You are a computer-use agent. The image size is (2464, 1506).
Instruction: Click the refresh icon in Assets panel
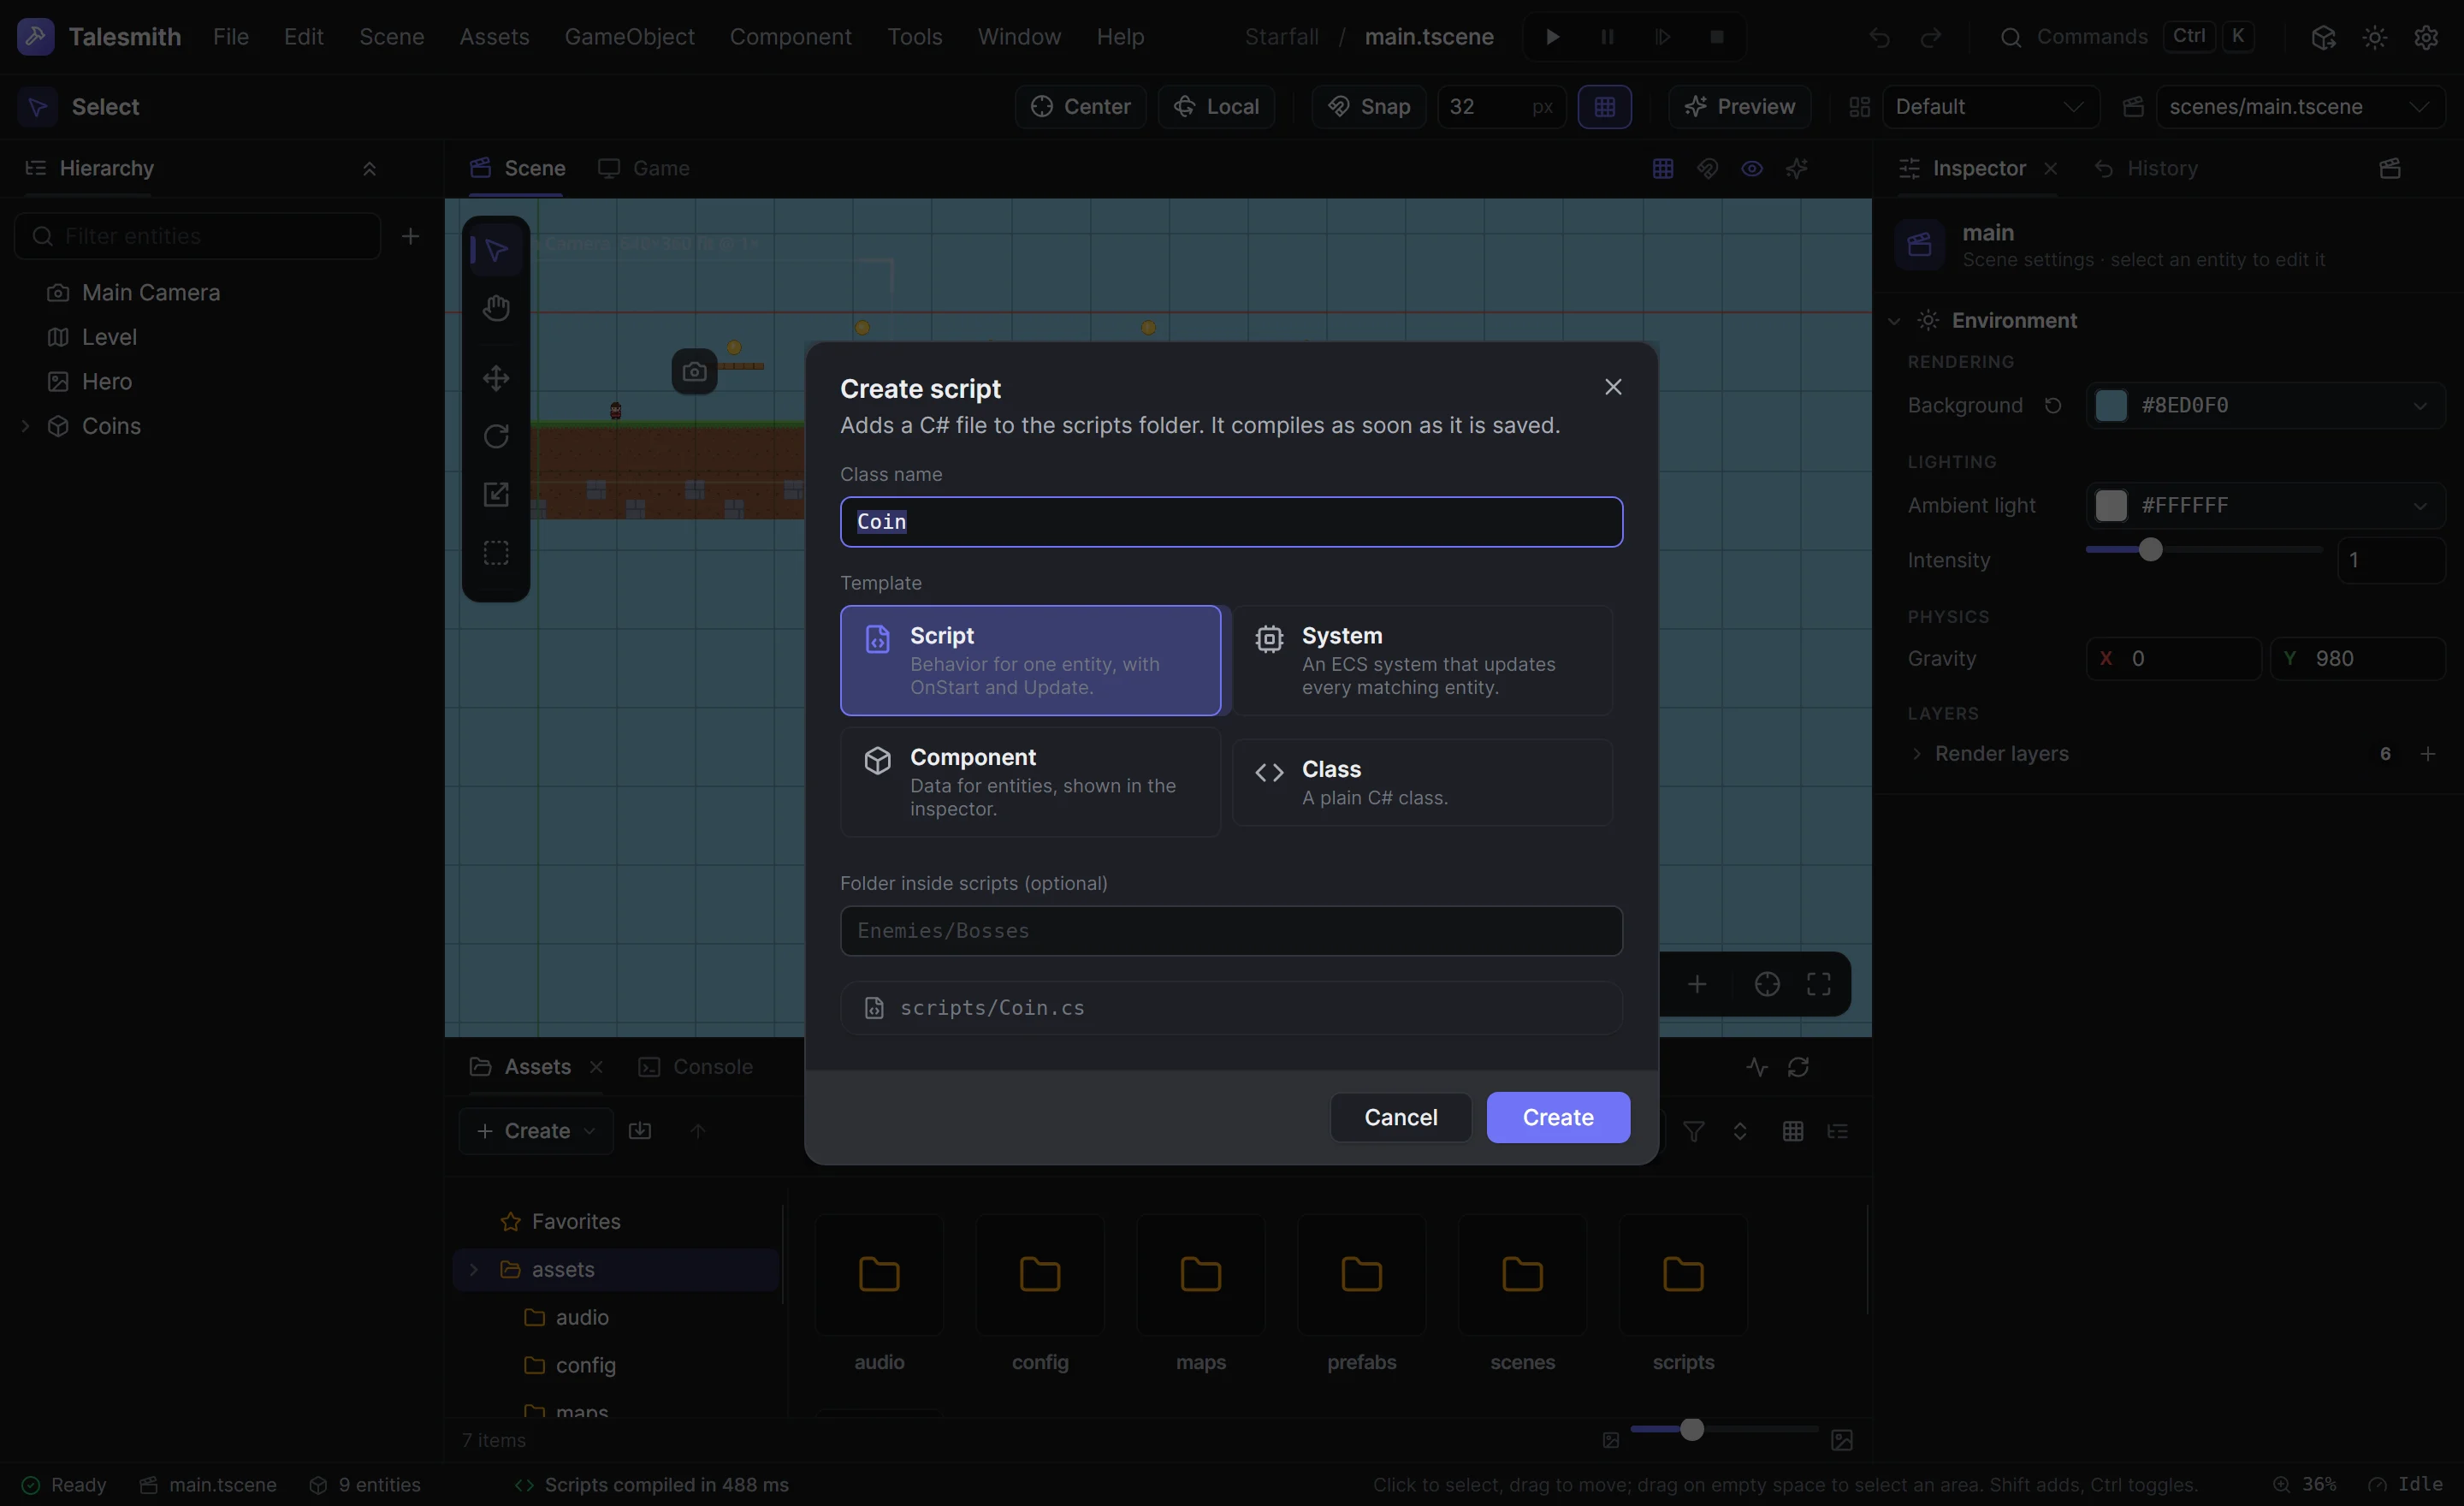(x=1798, y=1067)
